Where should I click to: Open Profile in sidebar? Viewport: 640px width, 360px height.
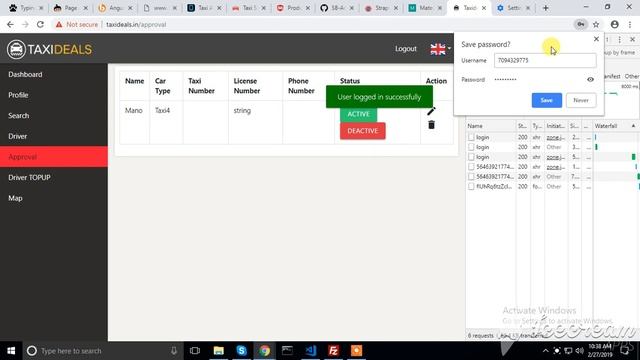(x=54, y=95)
